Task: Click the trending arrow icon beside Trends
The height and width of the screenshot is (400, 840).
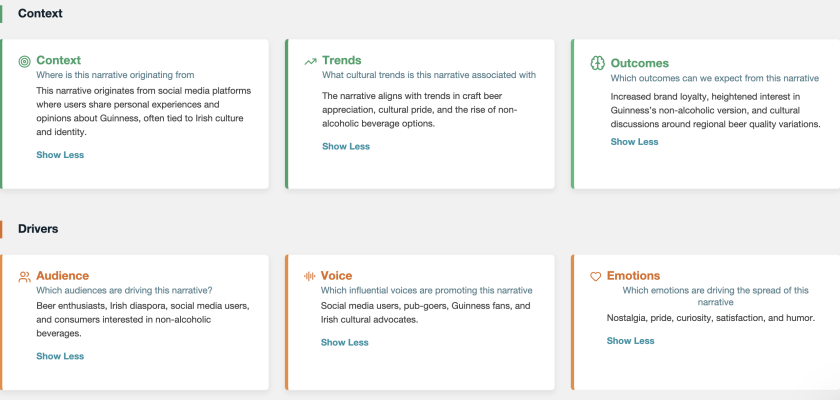Action: (311, 61)
